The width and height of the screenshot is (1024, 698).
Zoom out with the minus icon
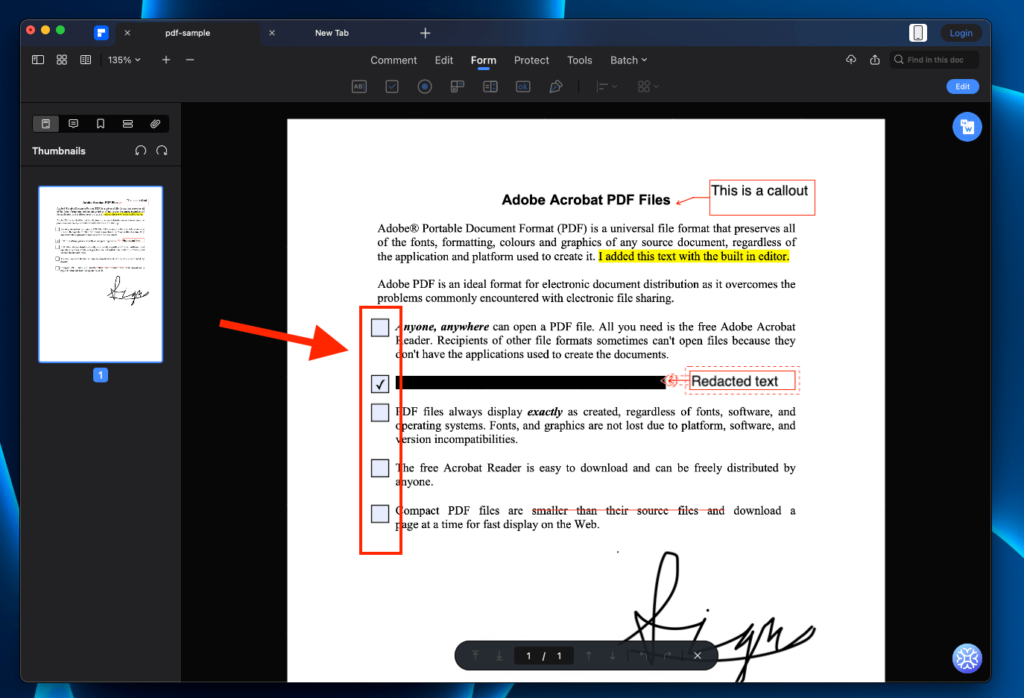[190, 59]
